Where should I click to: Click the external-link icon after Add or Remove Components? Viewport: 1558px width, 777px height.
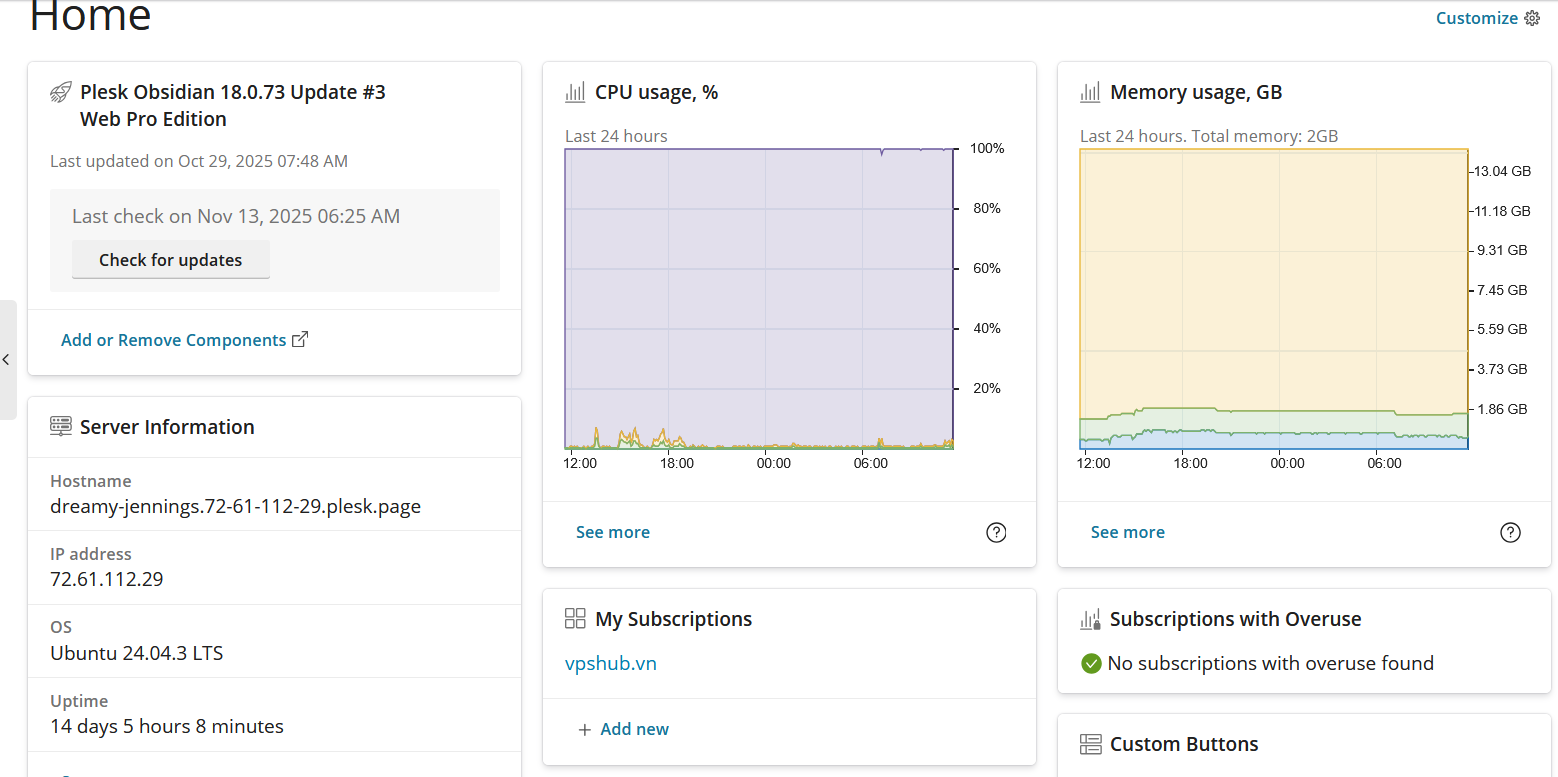(300, 339)
